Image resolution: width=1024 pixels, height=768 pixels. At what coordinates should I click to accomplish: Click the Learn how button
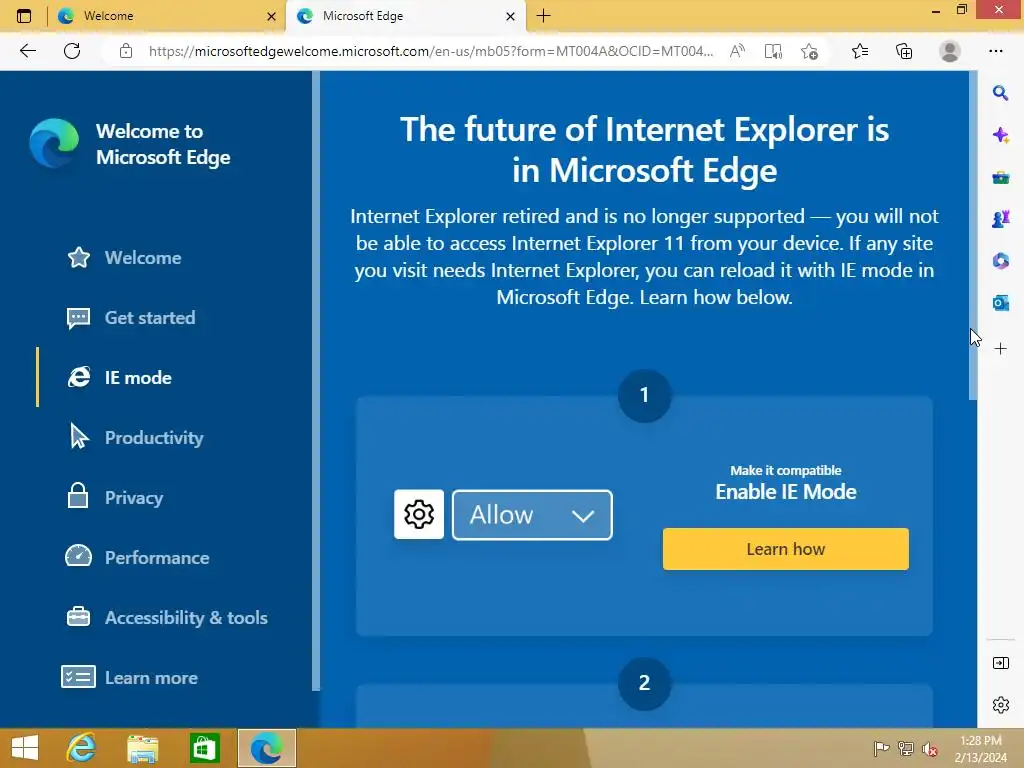786,549
